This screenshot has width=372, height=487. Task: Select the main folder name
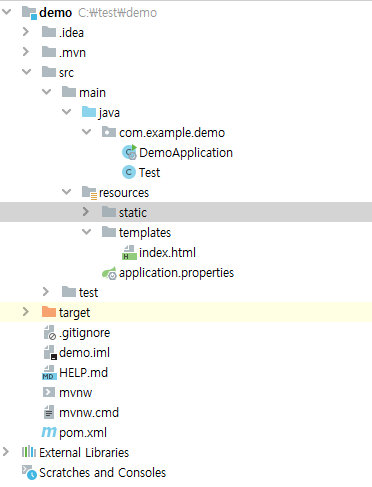[92, 93]
